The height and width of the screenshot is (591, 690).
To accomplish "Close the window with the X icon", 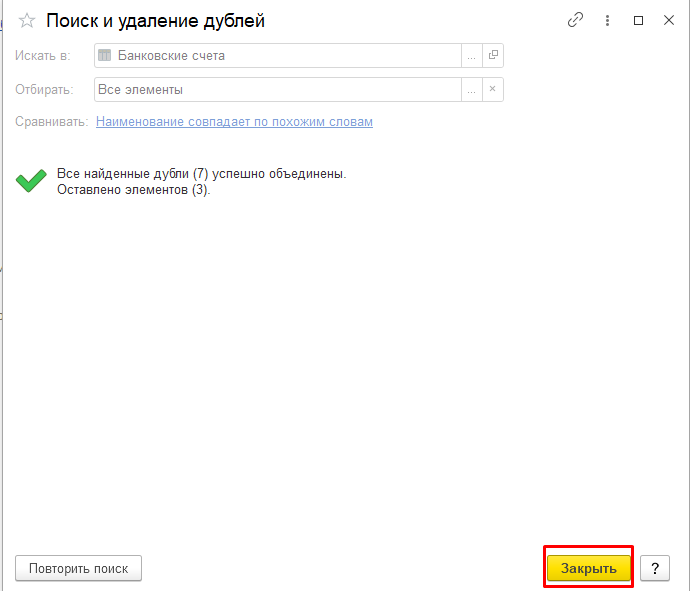I will [x=668, y=20].
